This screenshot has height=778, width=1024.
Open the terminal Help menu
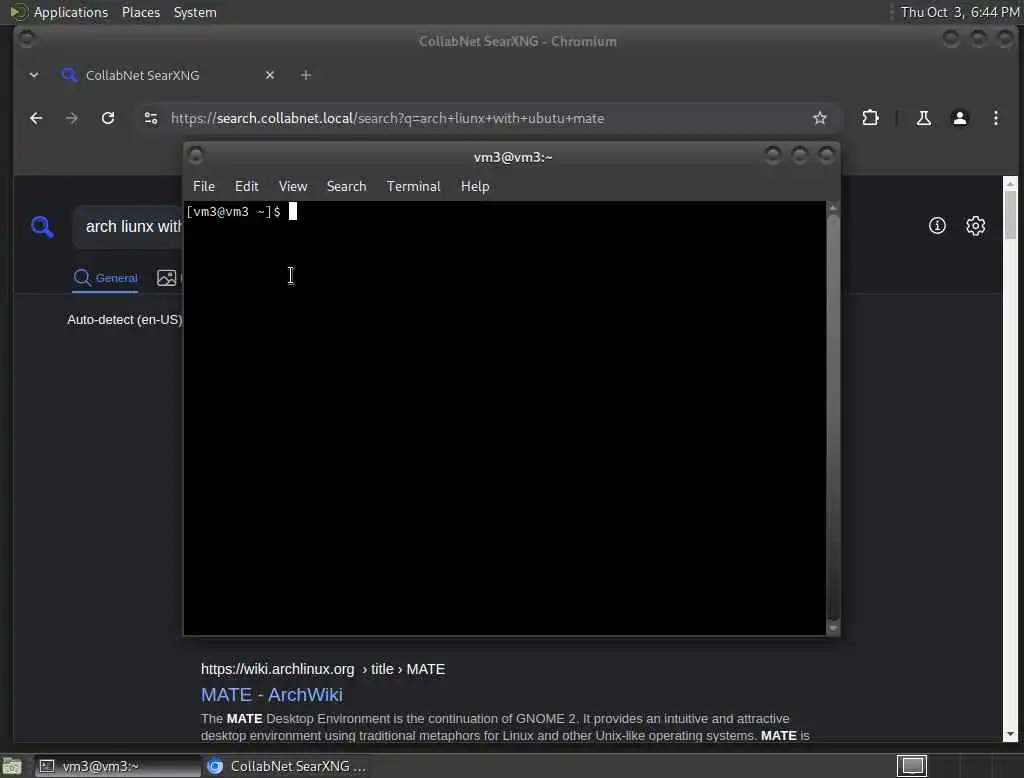[x=475, y=186]
